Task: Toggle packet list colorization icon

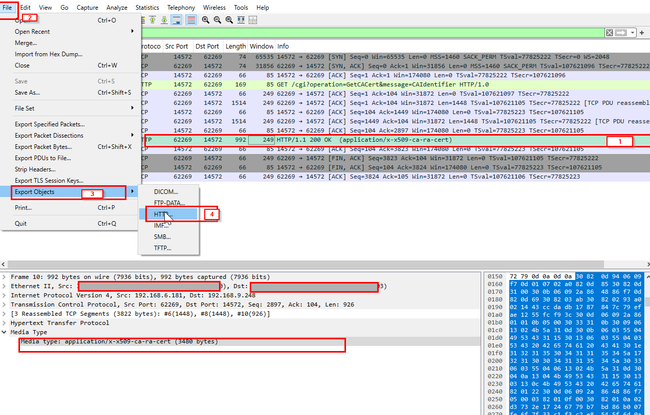Action: pyautogui.click(x=191, y=20)
